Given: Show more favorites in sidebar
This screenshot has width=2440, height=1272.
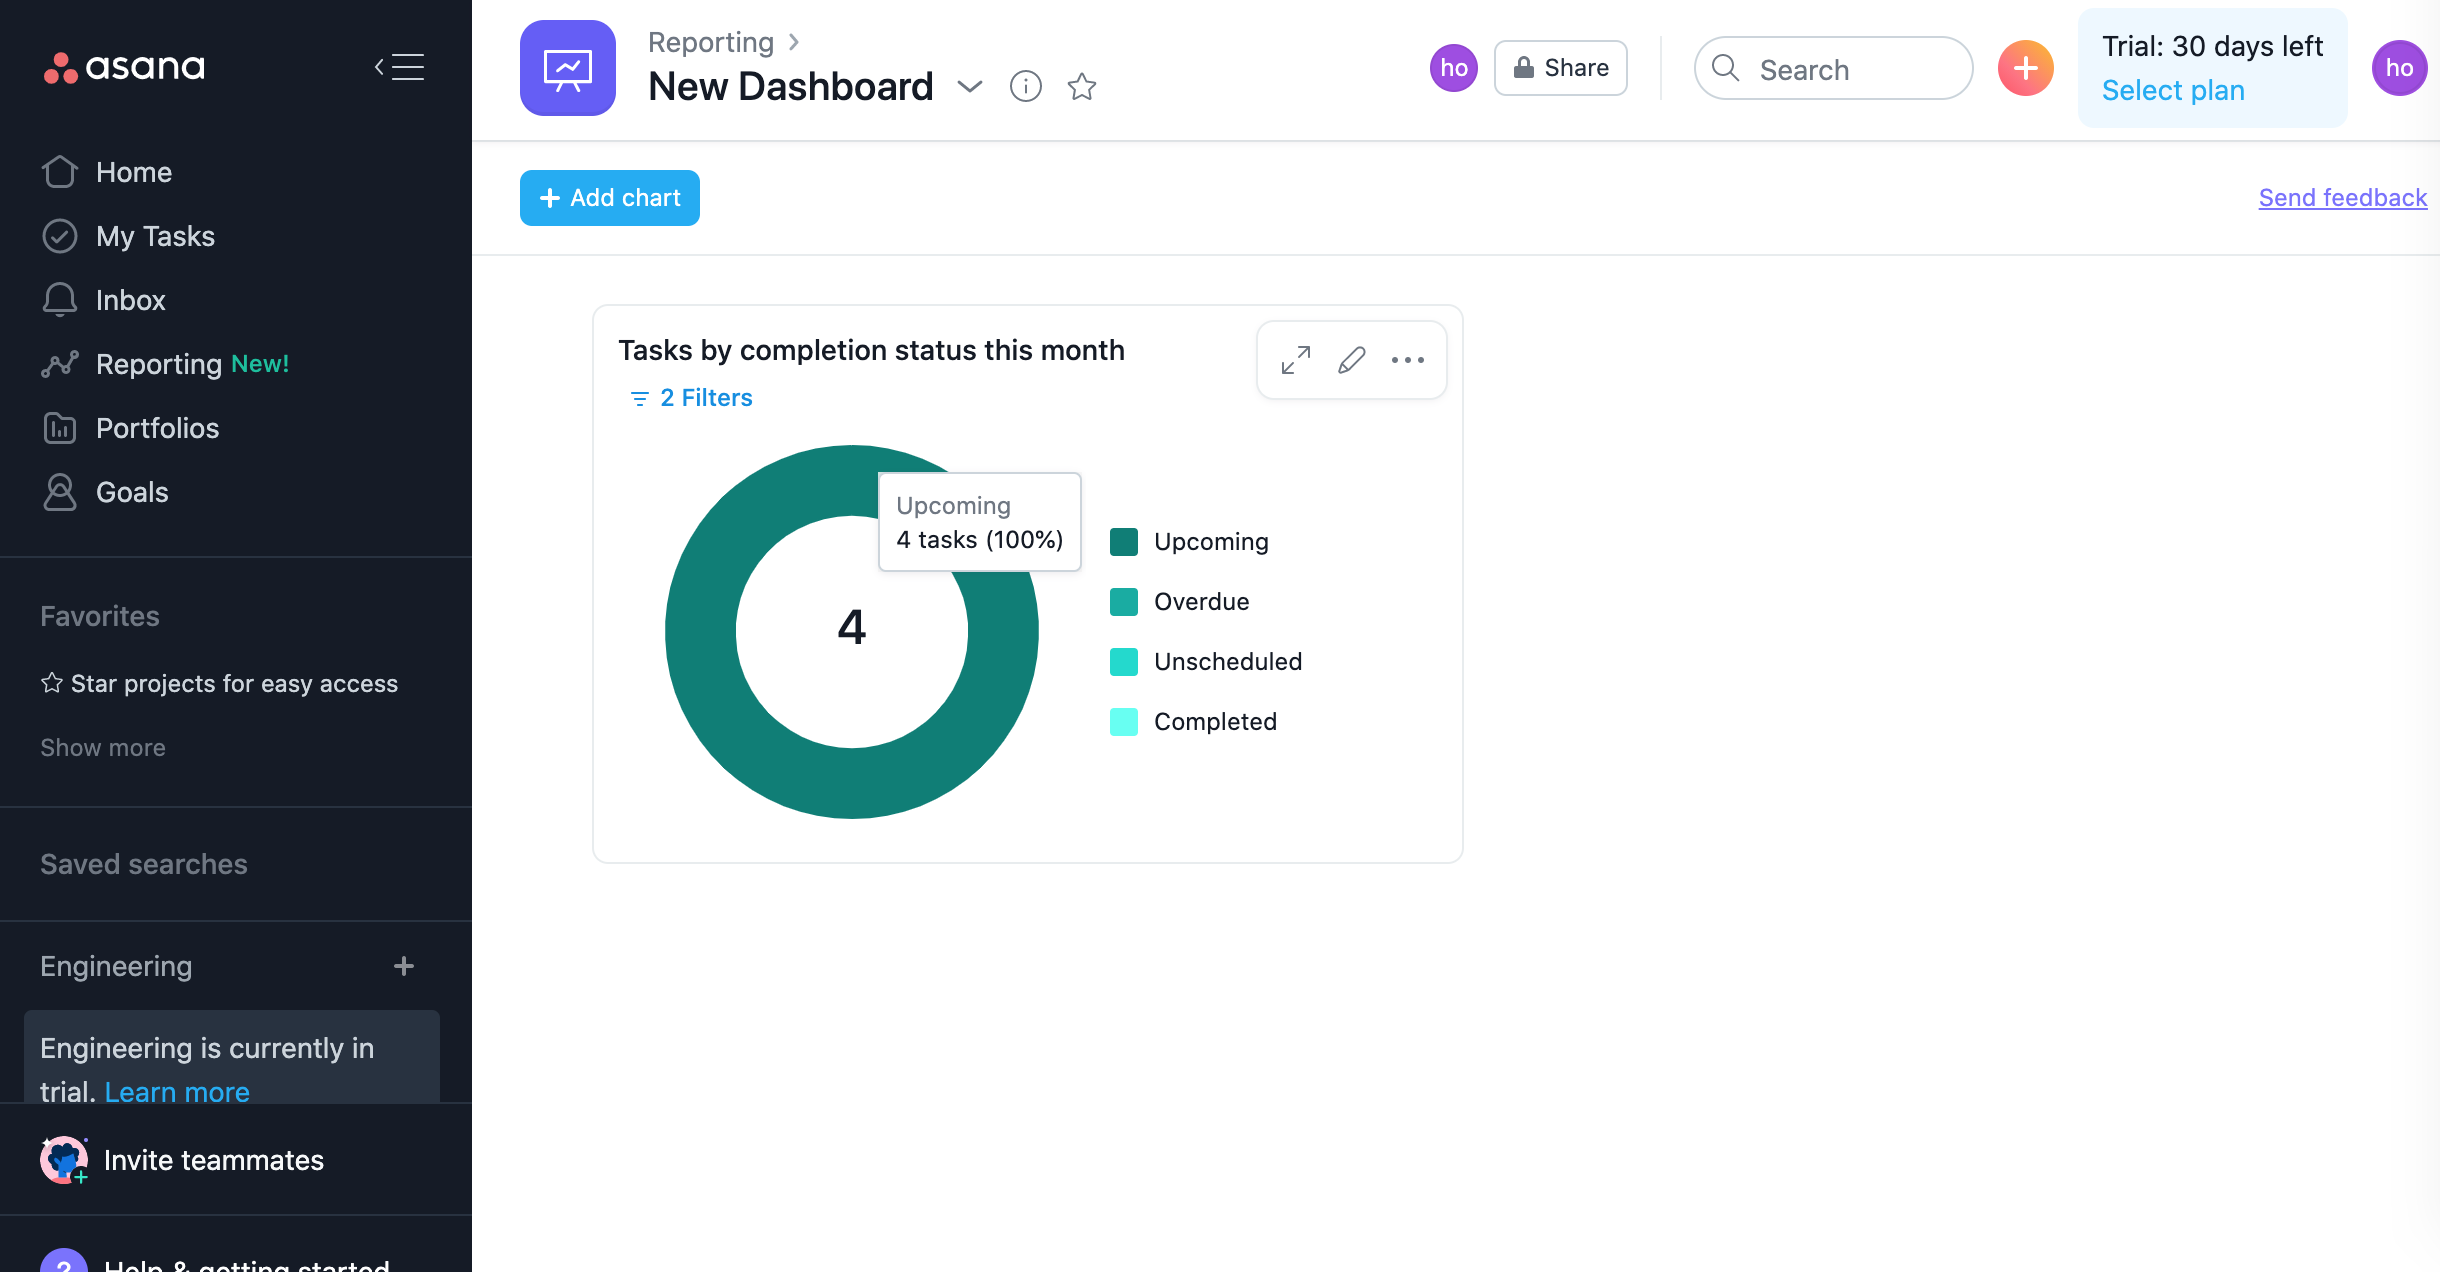Looking at the screenshot, I should [103, 748].
